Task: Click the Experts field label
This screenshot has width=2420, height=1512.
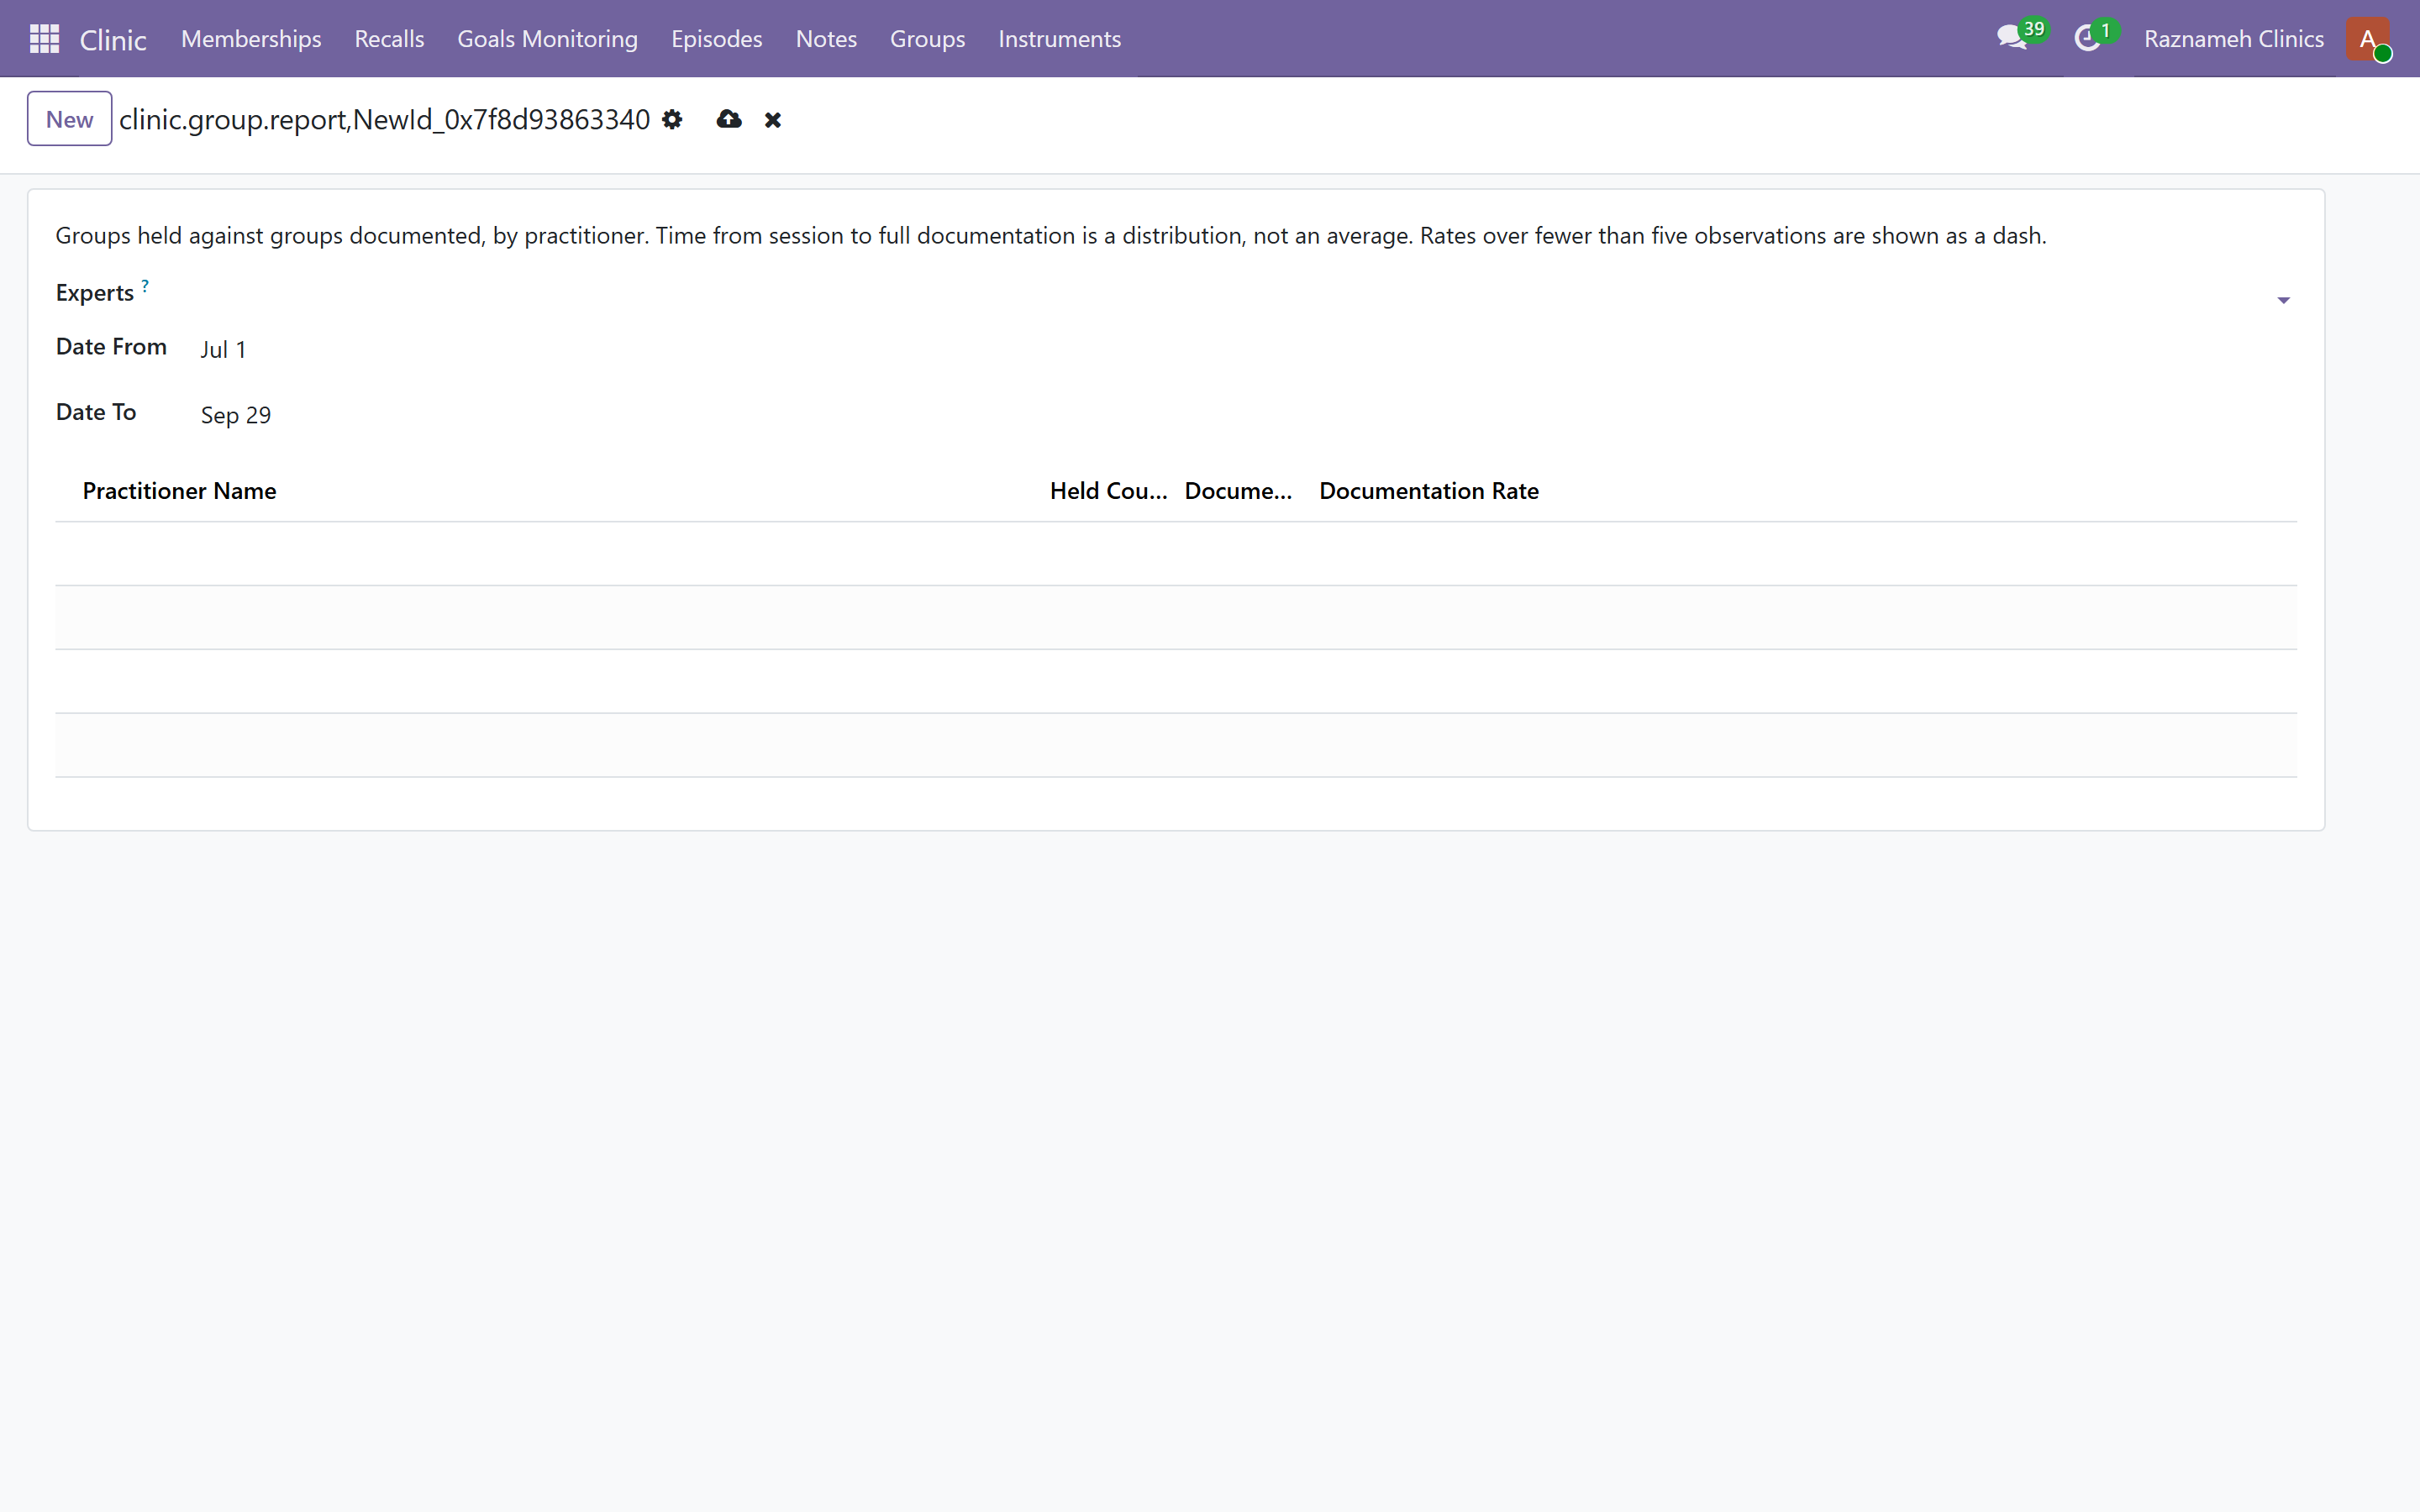Action: coord(95,293)
